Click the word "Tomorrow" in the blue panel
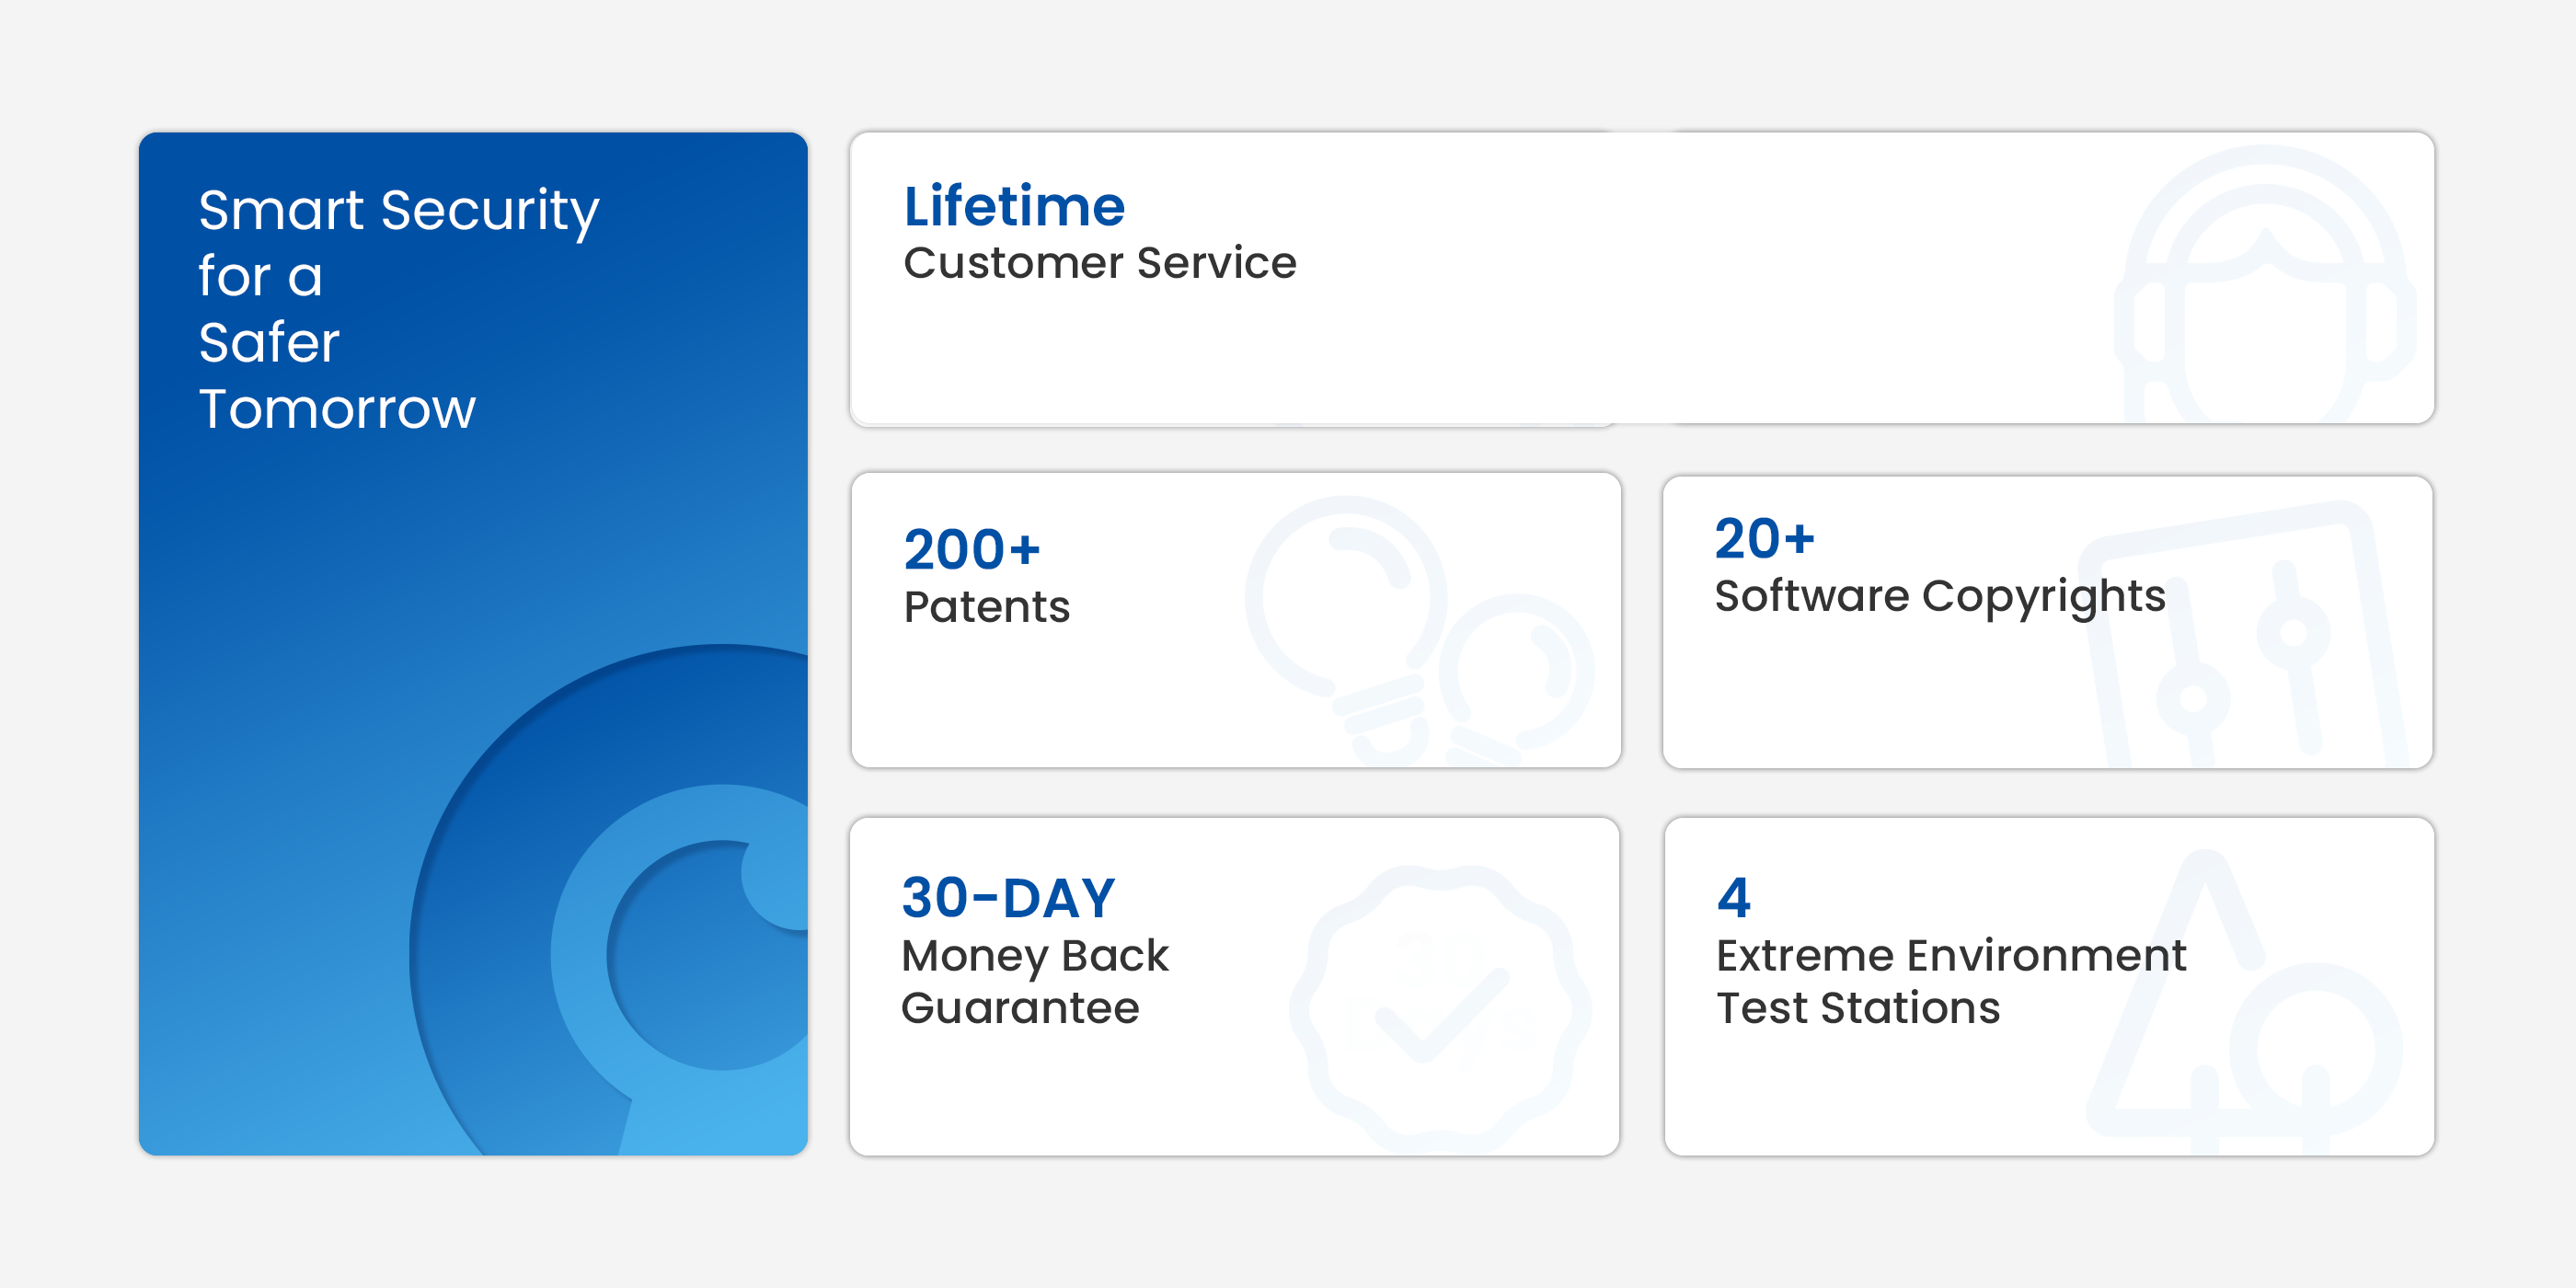Viewport: 2576px width, 1288px height. click(337, 409)
